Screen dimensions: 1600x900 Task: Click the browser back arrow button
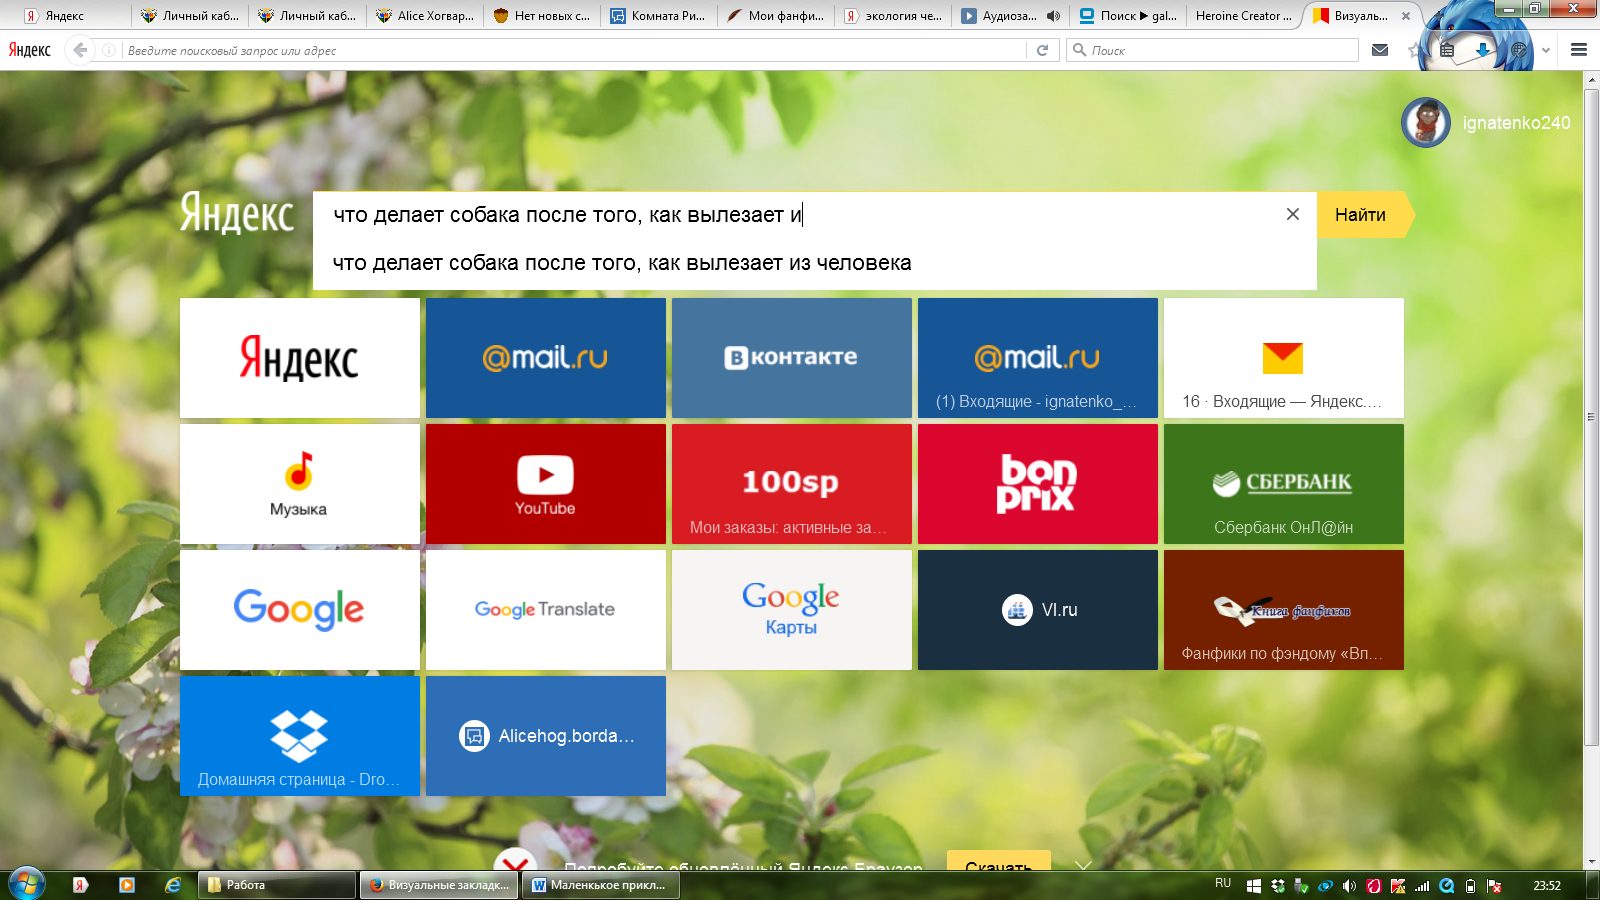point(80,50)
